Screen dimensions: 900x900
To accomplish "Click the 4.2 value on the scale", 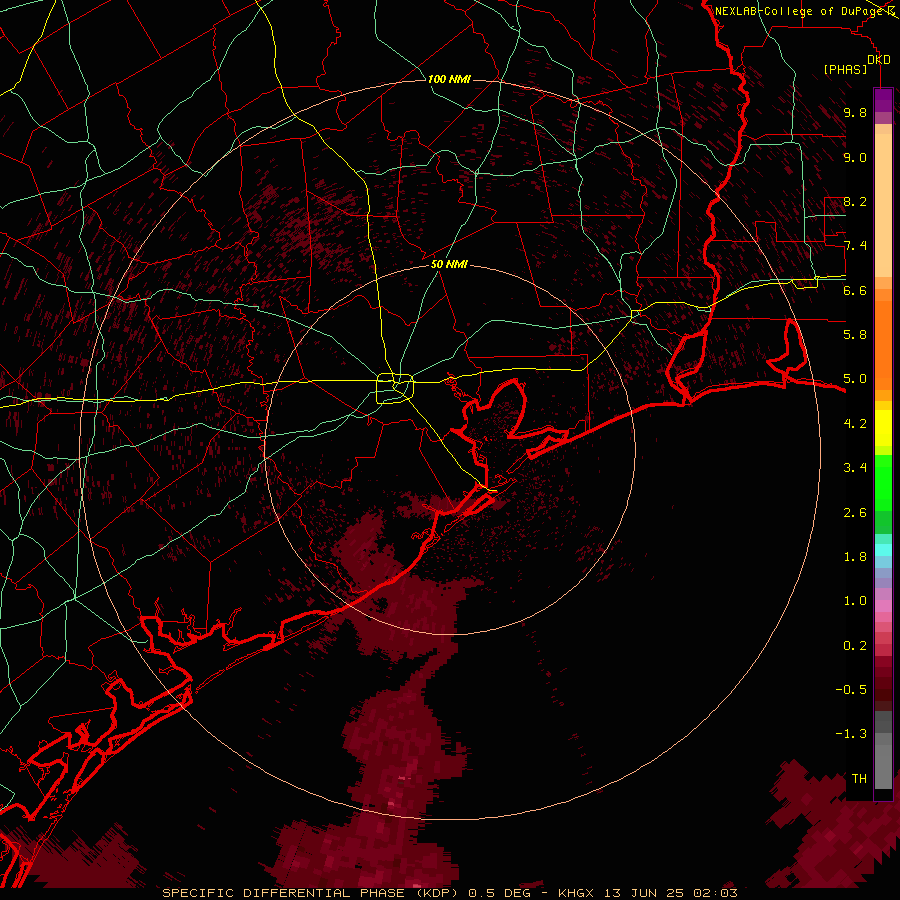I will pyautogui.click(x=855, y=424).
